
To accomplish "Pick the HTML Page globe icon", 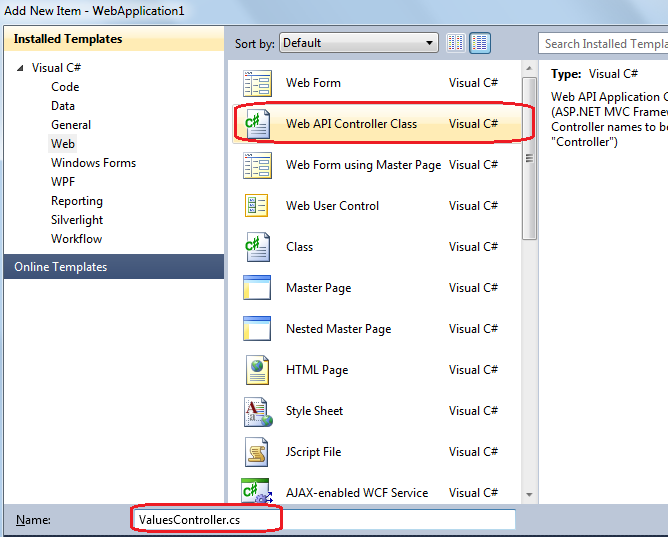I will coord(257,370).
